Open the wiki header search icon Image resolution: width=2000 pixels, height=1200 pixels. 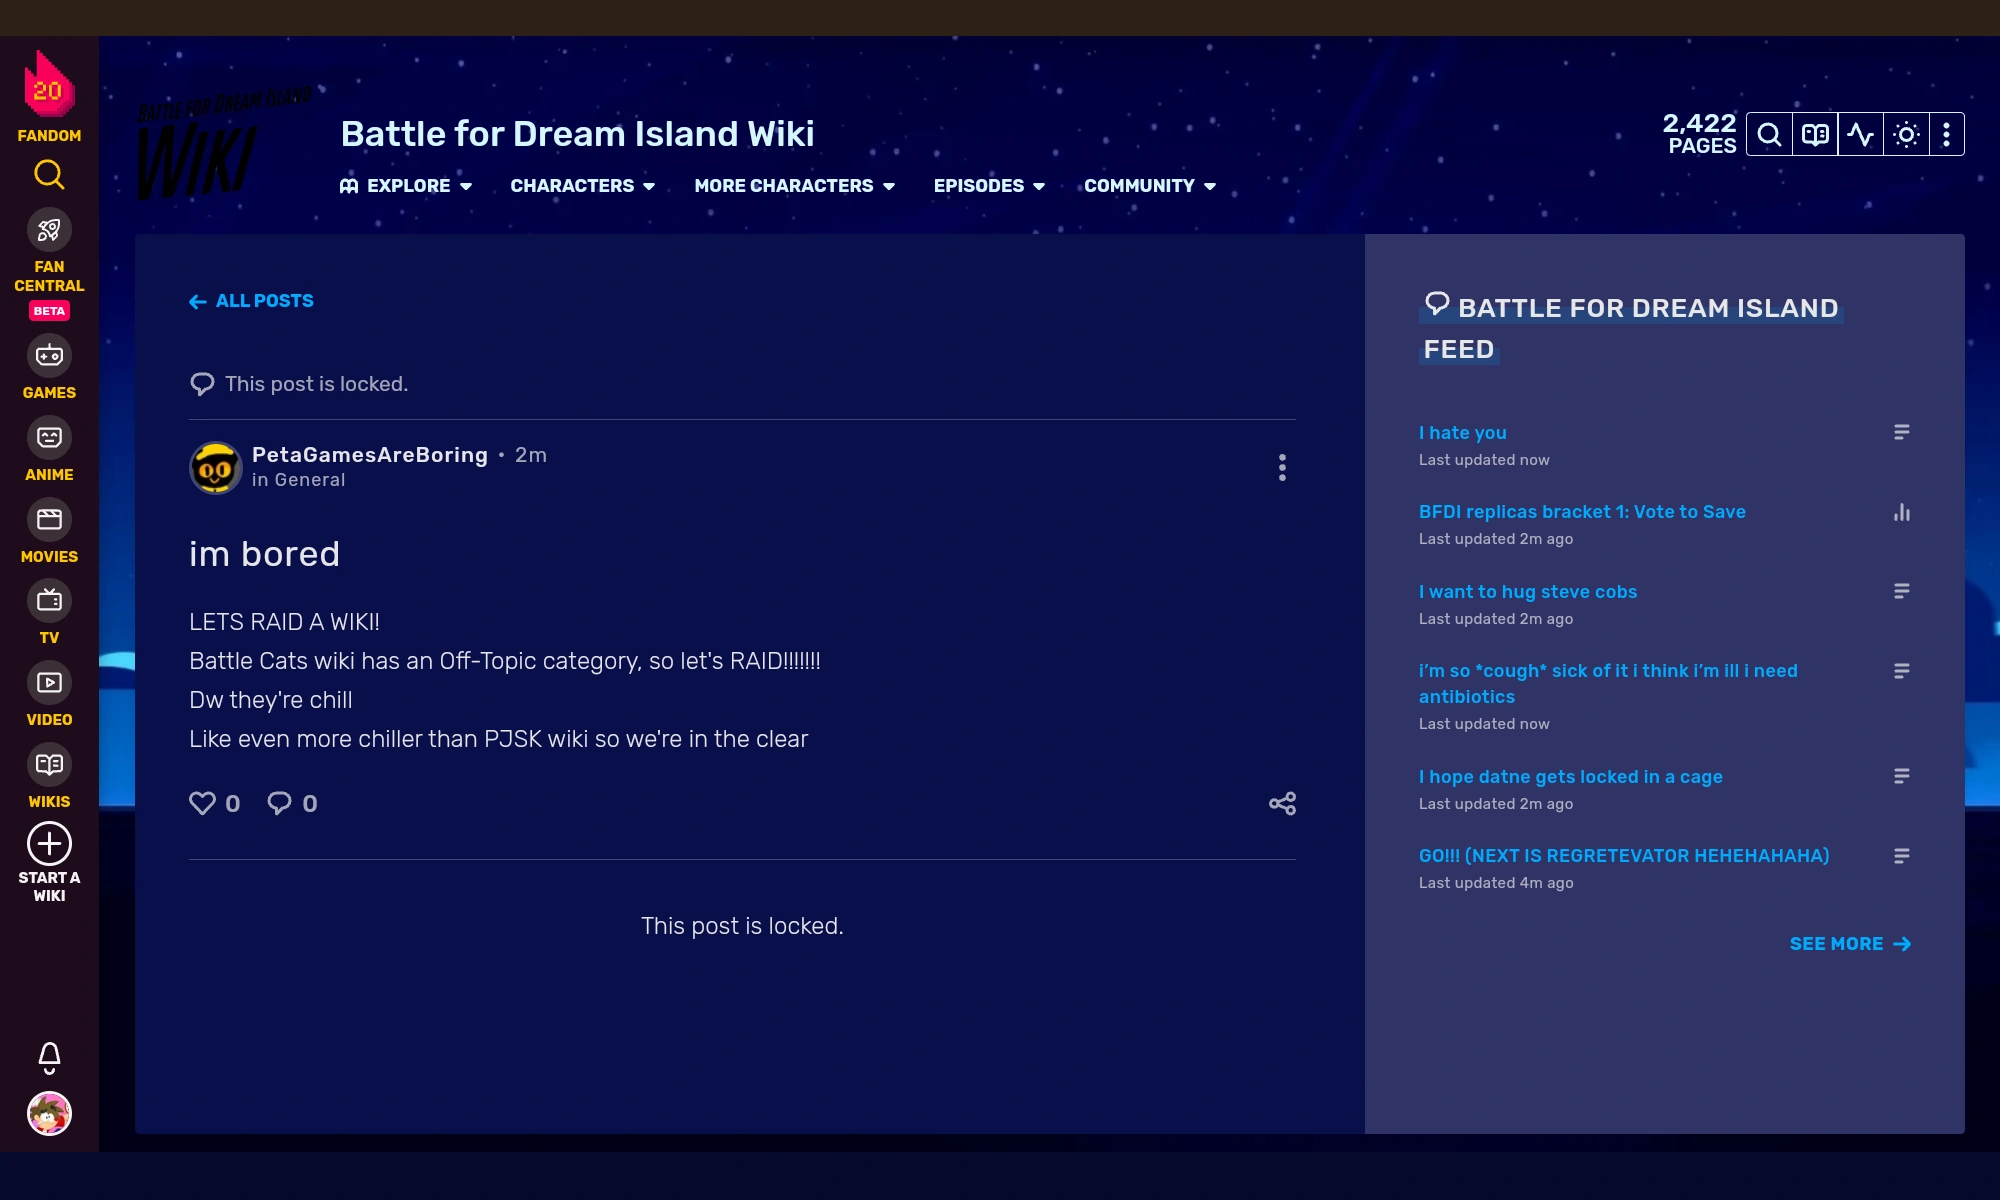[x=1769, y=135]
